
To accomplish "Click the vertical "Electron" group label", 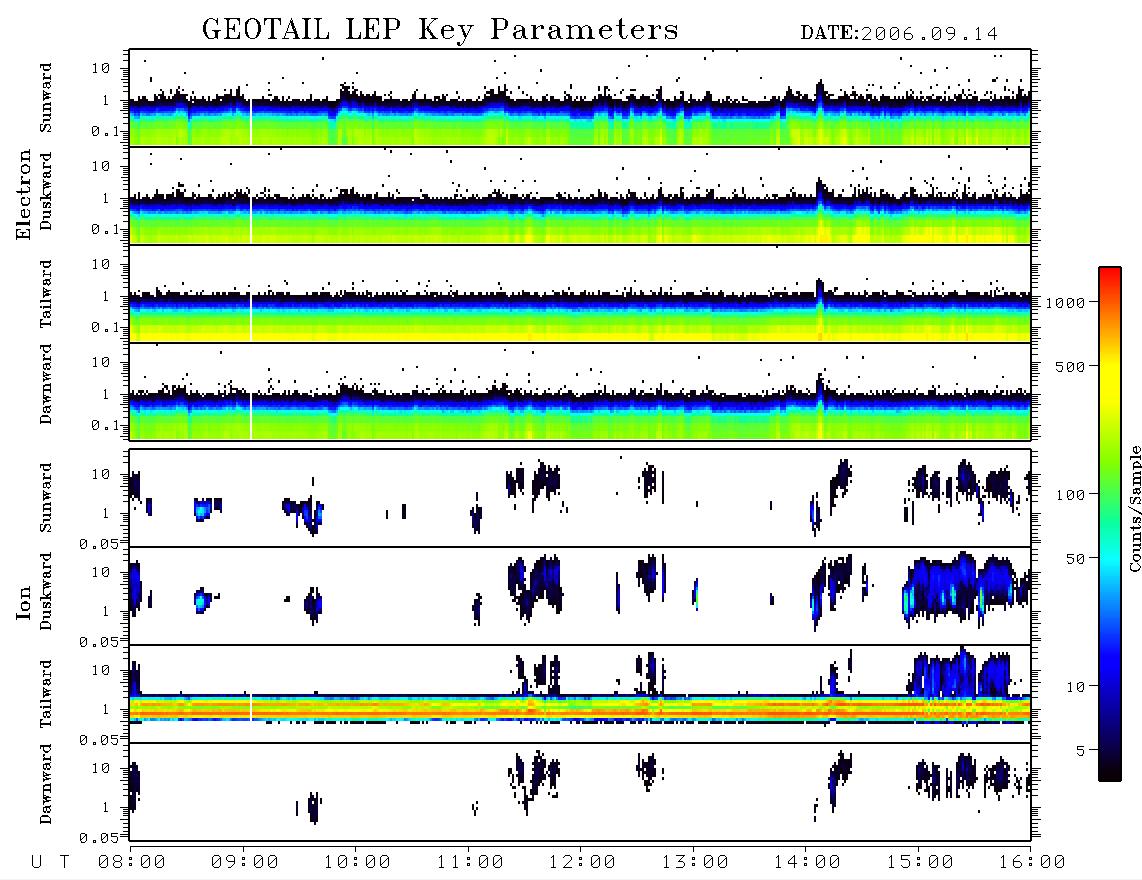I will [24, 195].
